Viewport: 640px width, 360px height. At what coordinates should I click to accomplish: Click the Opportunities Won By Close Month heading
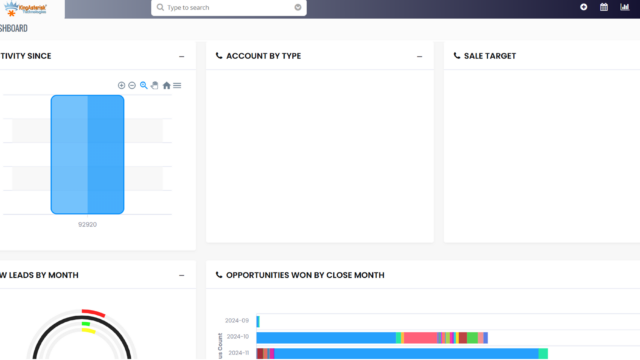305,275
